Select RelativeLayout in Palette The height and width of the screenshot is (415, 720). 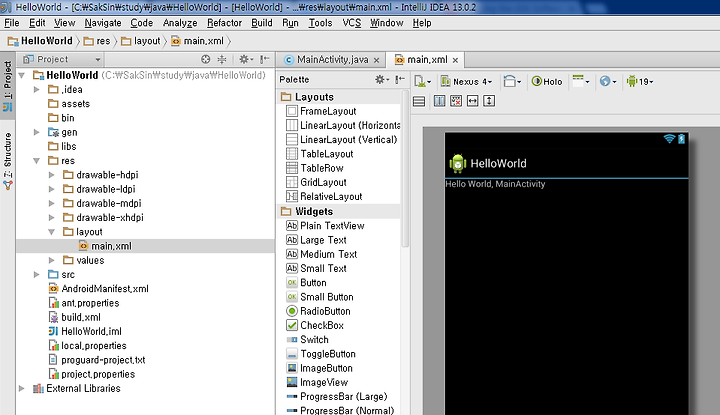click(324, 196)
